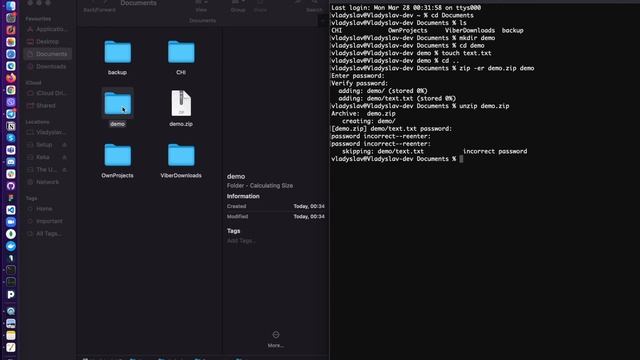Click 'touch text.txt' command in Terminal
The height and width of the screenshot is (360, 640).
click(x=466, y=53)
